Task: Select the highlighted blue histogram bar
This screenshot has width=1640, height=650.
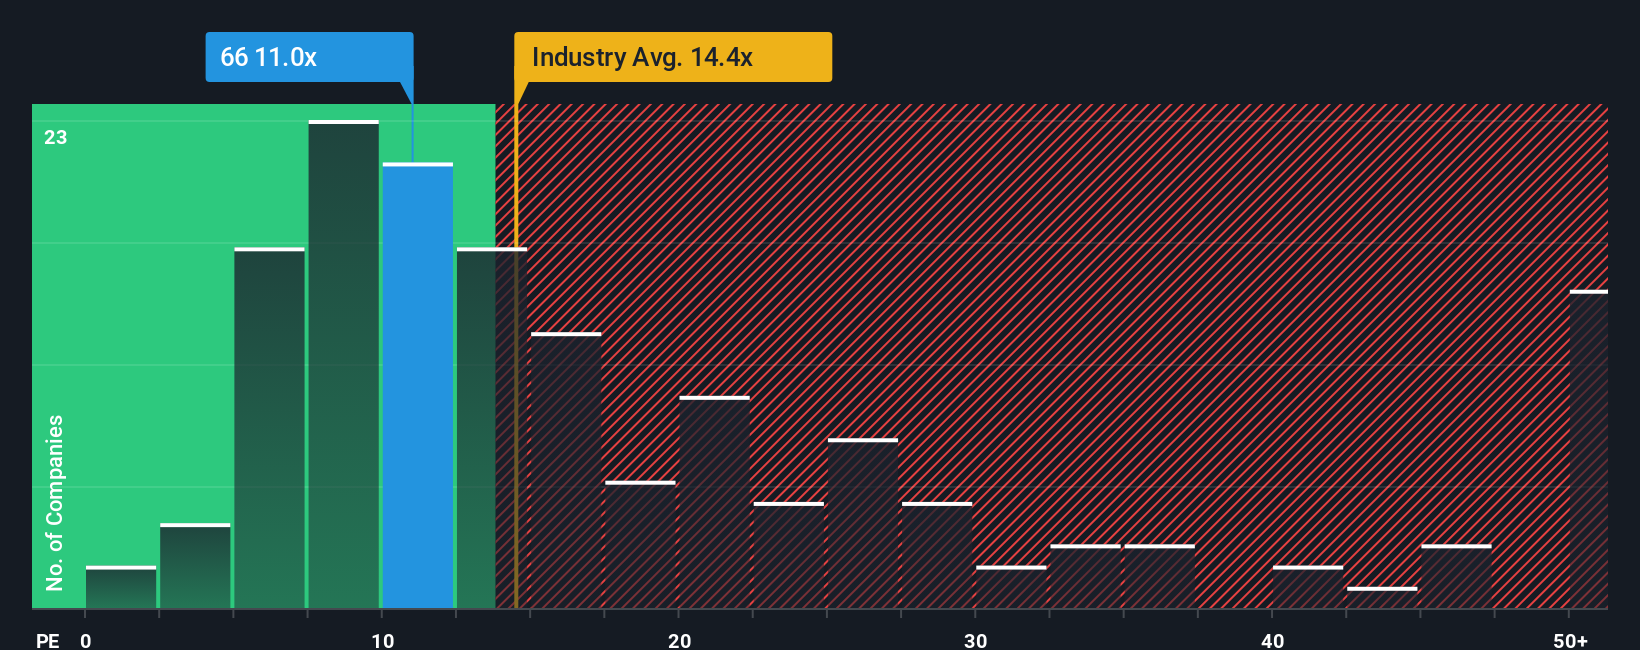Action: (418, 386)
